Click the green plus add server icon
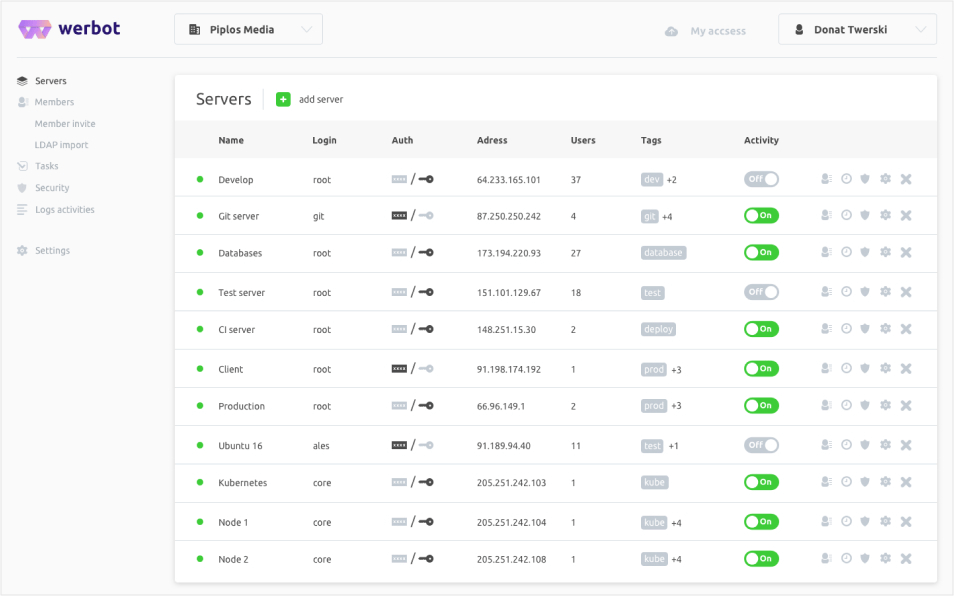The image size is (954, 596). [283, 99]
